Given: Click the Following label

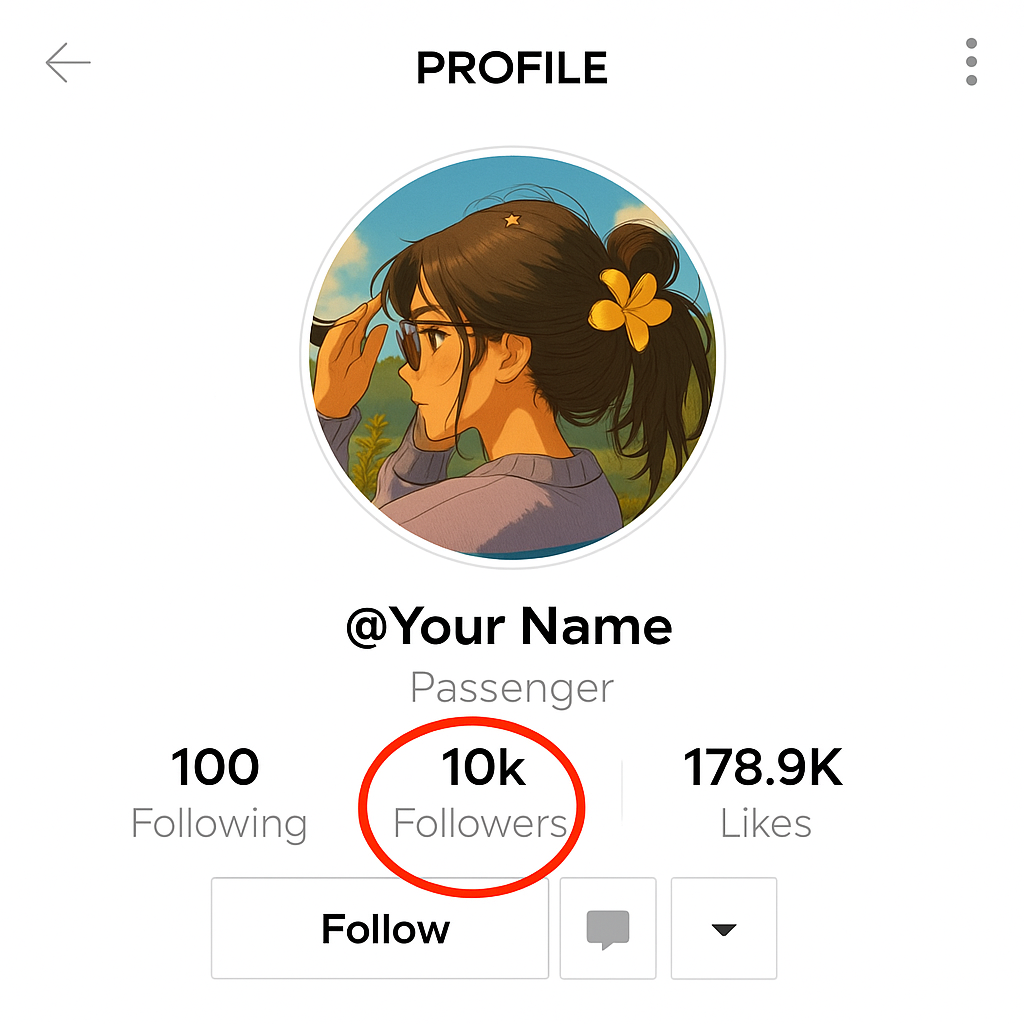Looking at the screenshot, I should pos(219,824).
